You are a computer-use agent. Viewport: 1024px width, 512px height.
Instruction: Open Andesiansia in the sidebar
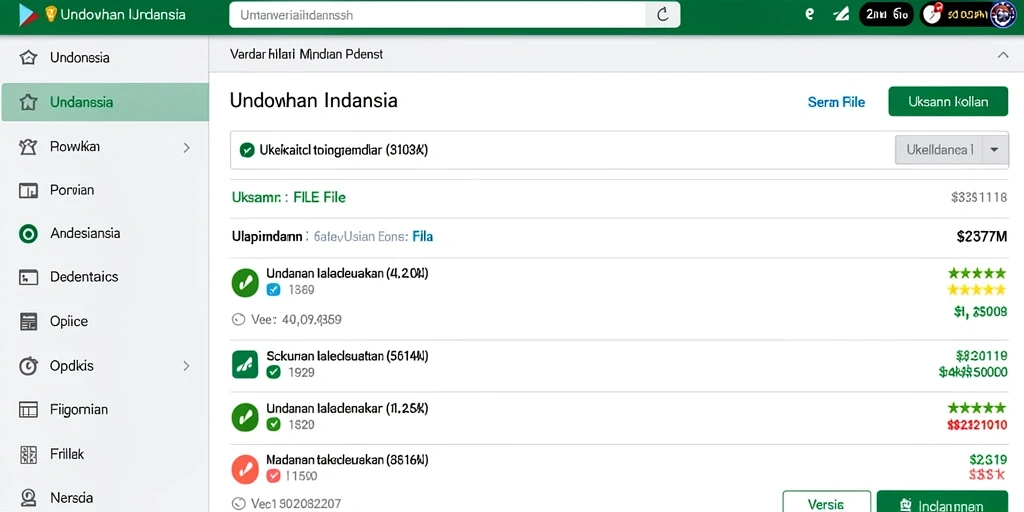click(104, 234)
